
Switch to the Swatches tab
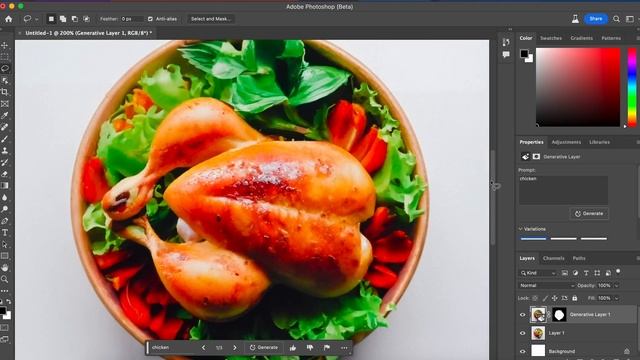point(551,38)
